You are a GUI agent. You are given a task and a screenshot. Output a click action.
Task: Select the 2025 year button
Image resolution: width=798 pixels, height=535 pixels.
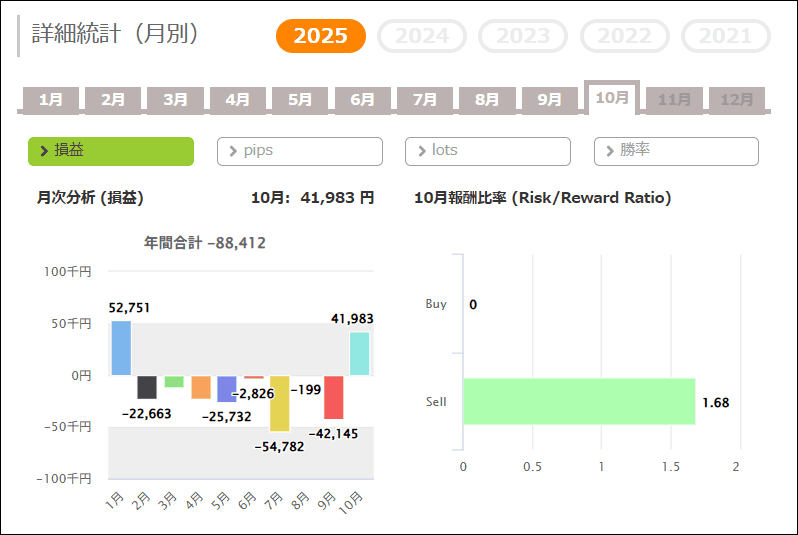click(x=321, y=36)
